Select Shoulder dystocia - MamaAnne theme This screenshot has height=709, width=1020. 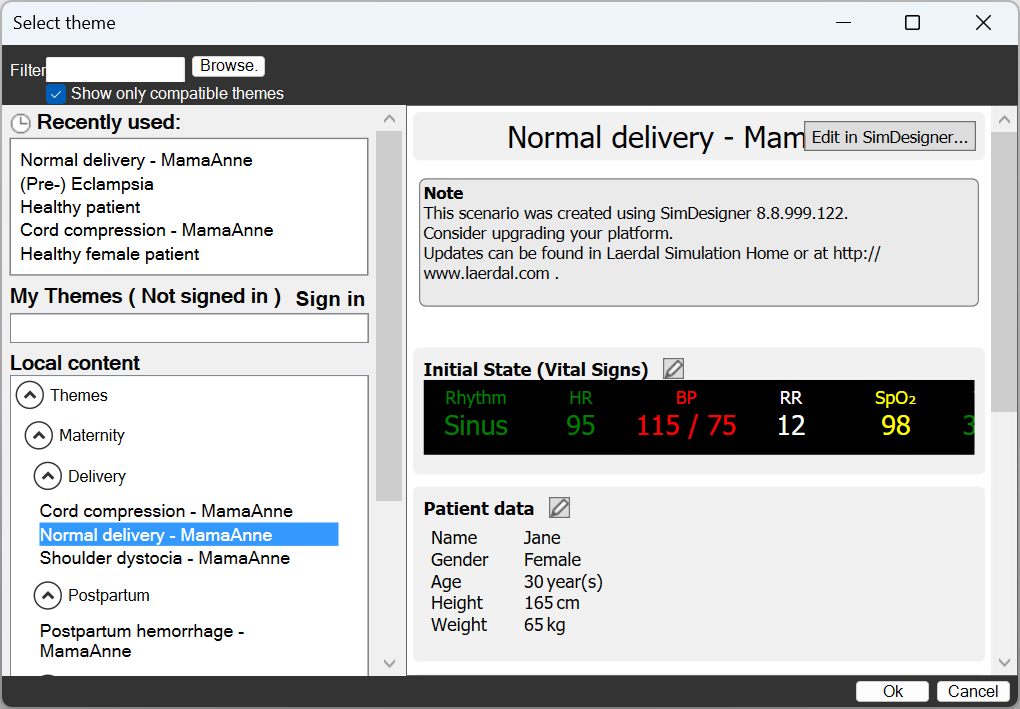coord(165,558)
